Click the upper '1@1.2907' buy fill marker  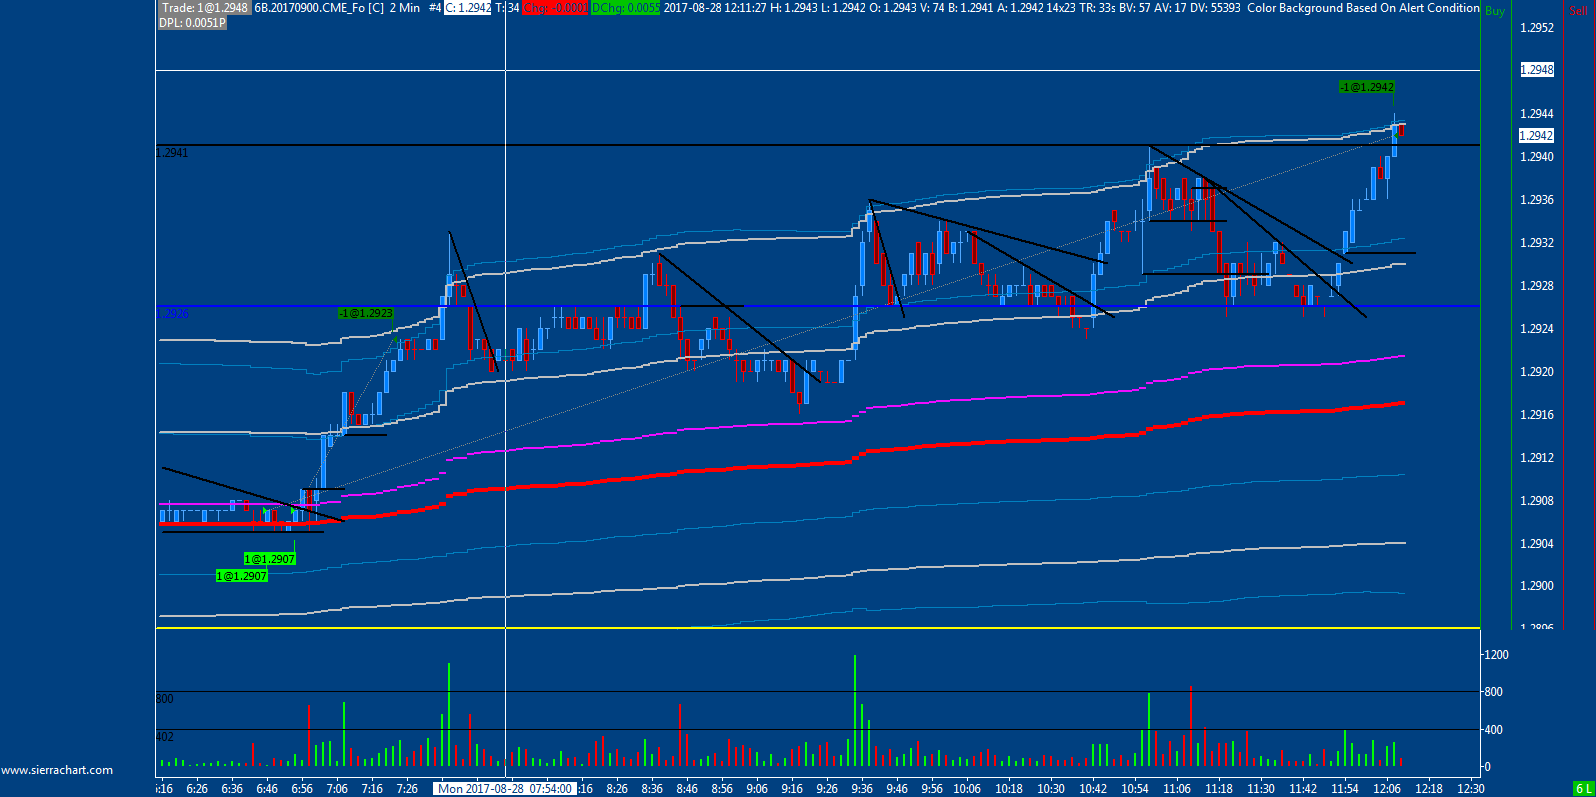[270, 559]
